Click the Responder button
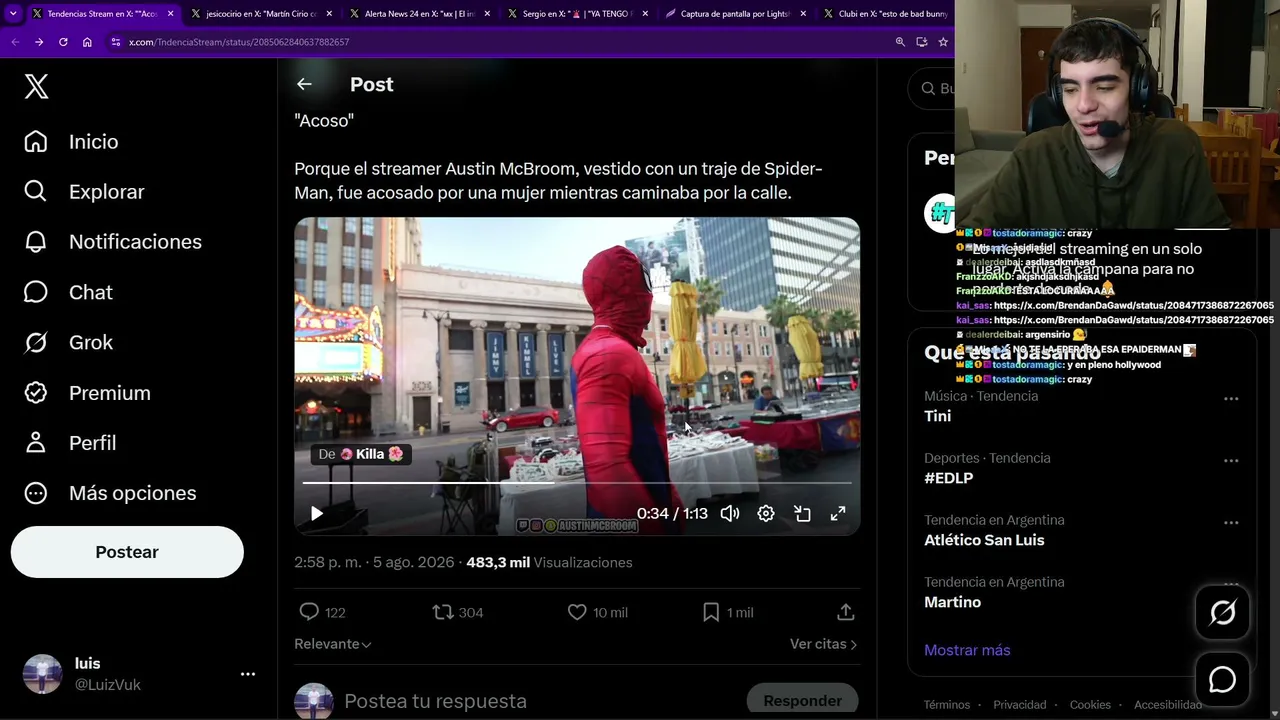The height and width of the screenshot is (720, 1280). (x=803, y=701)
